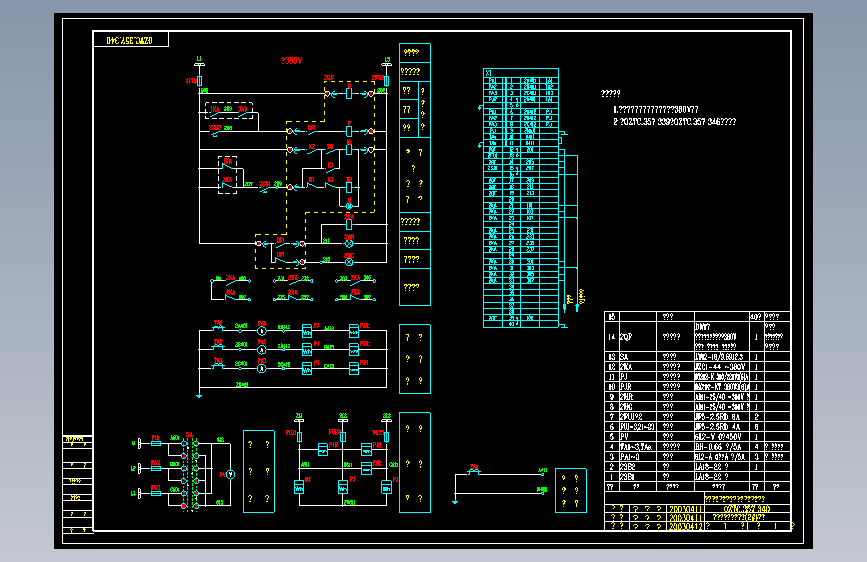The image size is (867, 562).
Task: Click the "20030412" date in title block
Action: pyautogui.click(x=686, y=526)
